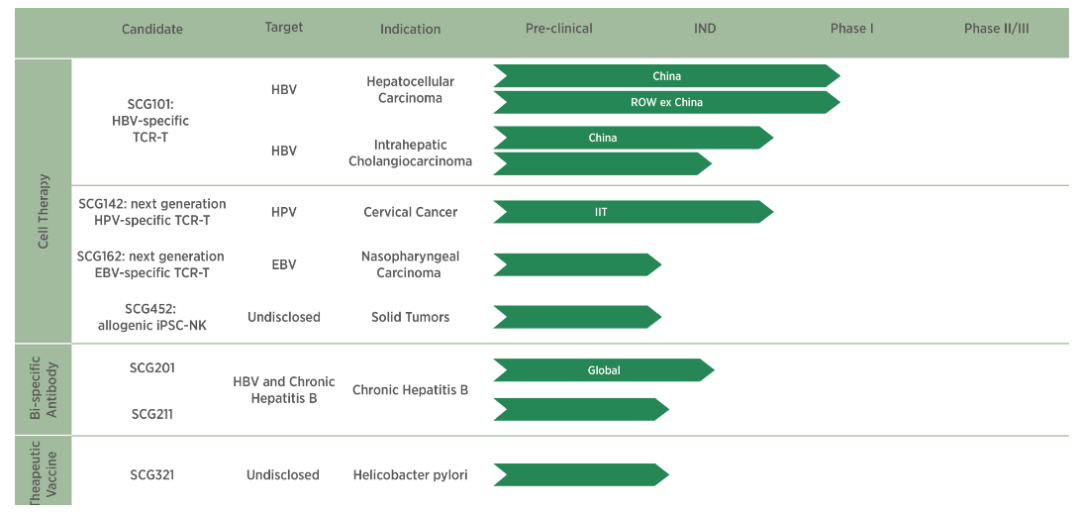The width and height of the screenshot is (1080, 512).
Task: Click the Candidate column header
Action: point(152,29)
